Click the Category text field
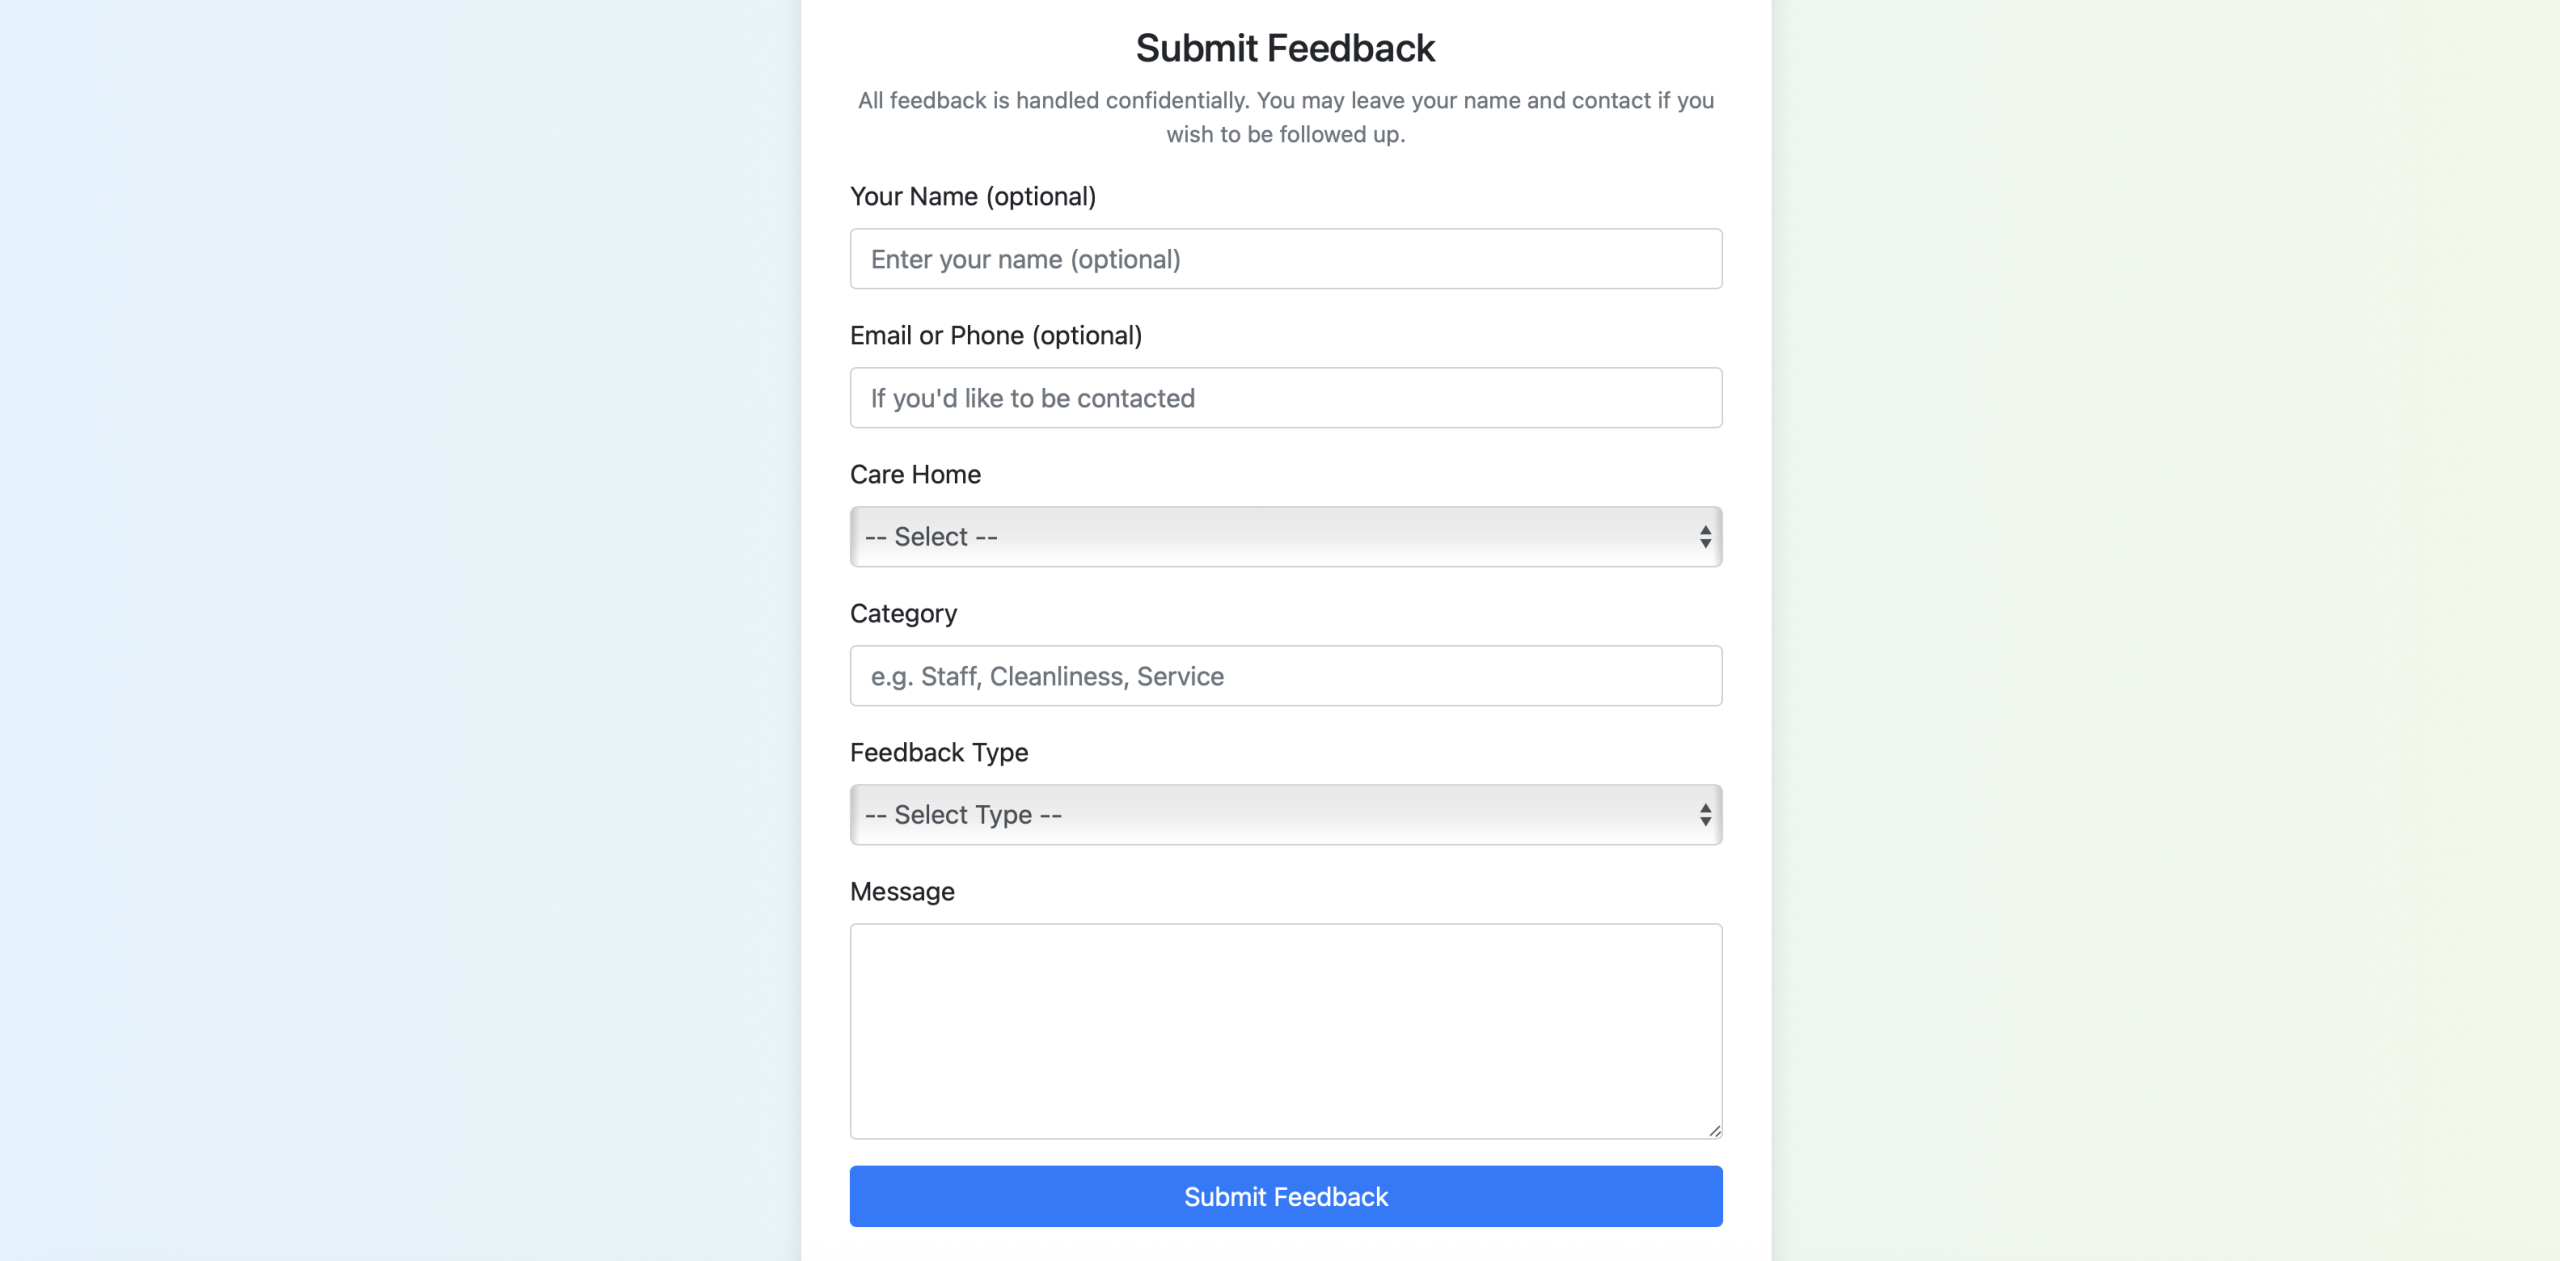2560x1261 pixels. [1285, 676]
